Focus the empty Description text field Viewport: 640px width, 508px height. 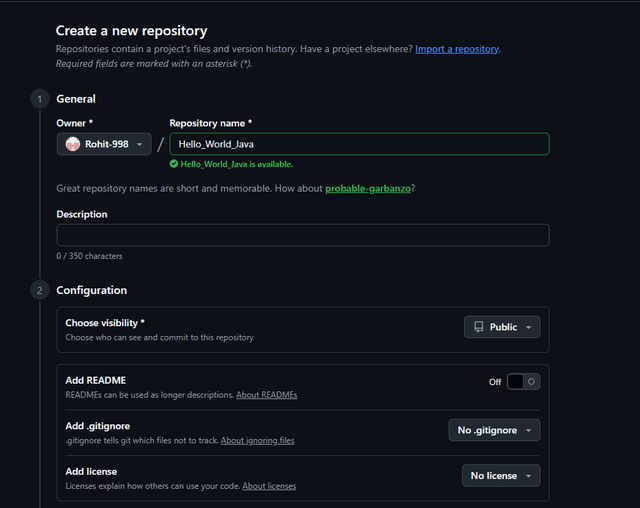[303, 235]
